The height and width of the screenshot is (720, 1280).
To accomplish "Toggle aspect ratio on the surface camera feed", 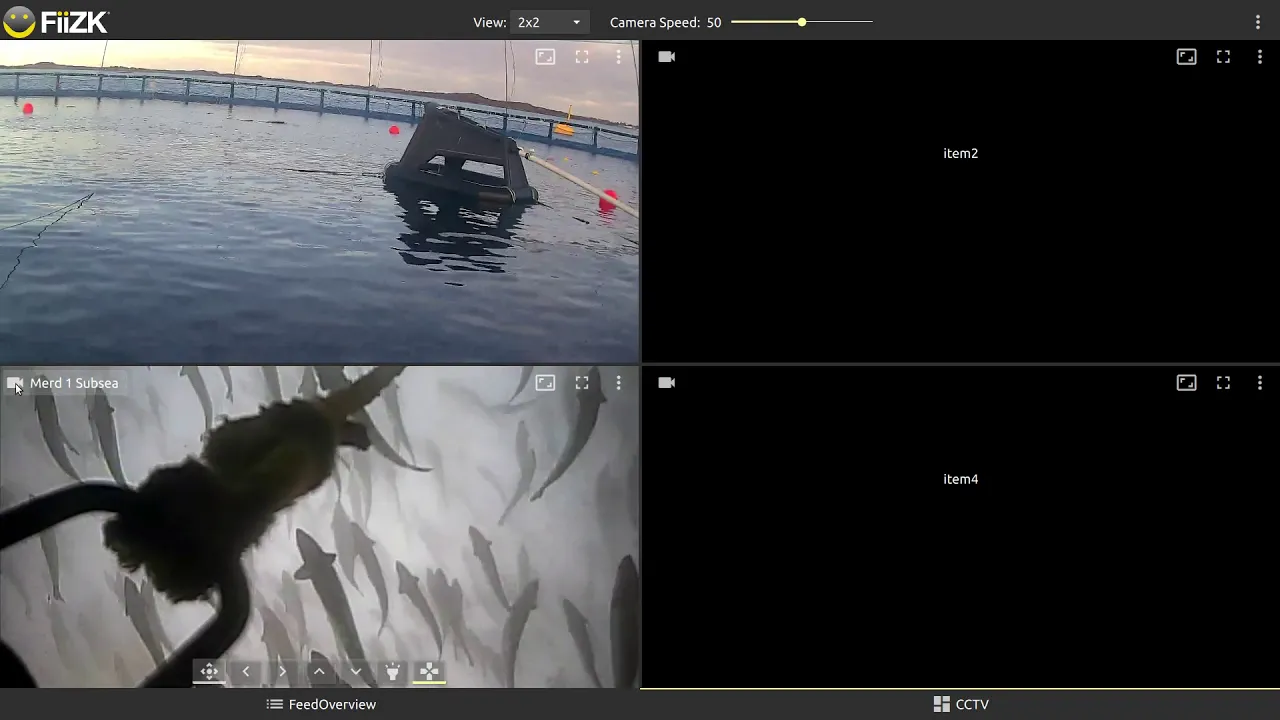I will tap(545, 57).
